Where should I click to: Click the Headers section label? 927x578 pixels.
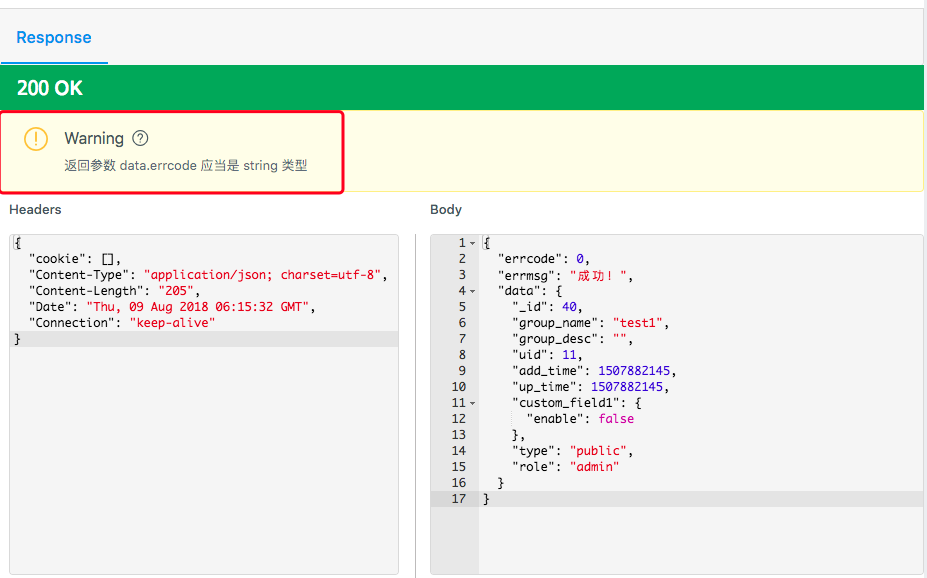click(x=35, y=209)
